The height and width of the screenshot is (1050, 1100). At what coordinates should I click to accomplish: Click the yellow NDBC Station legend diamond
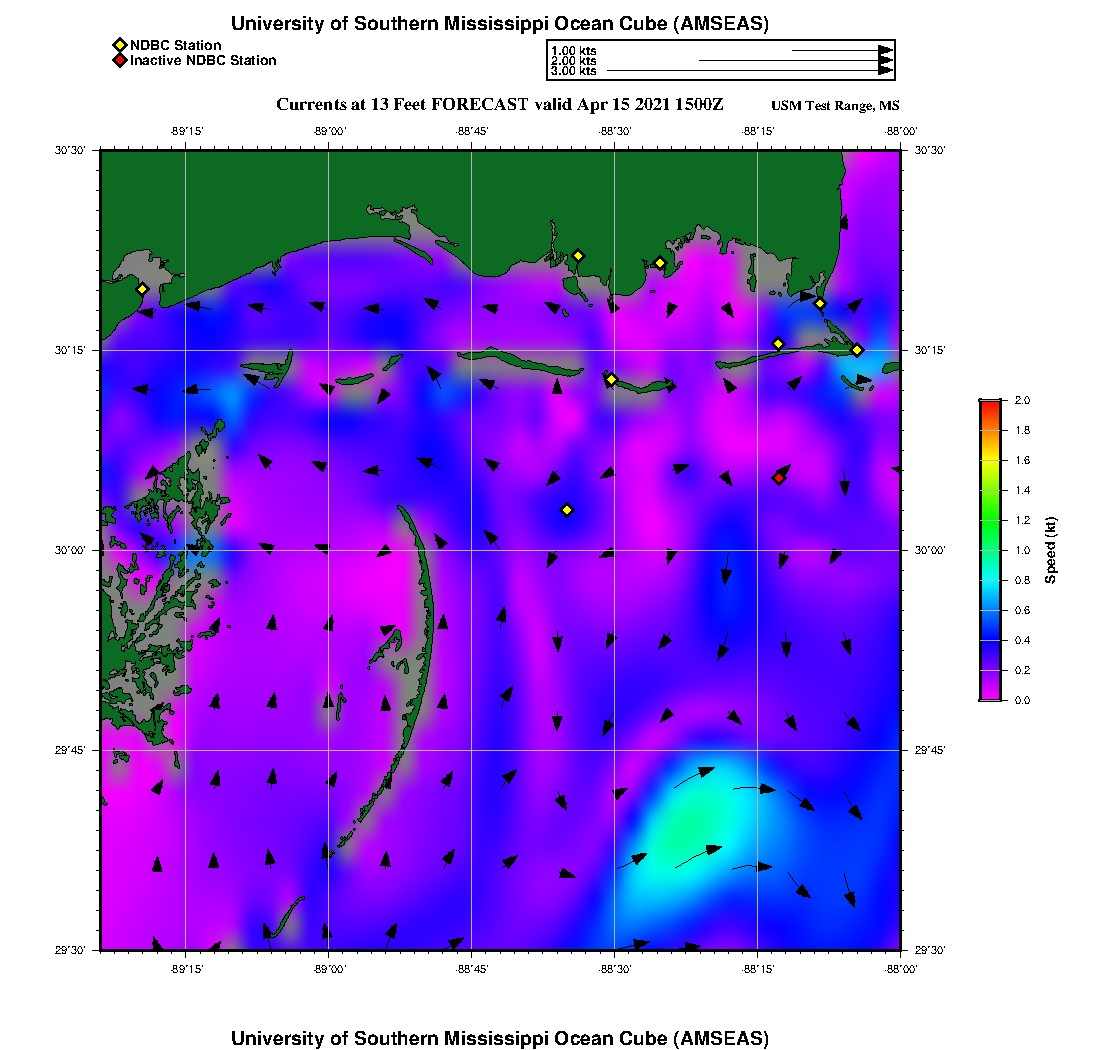click(x=119, y=45)
